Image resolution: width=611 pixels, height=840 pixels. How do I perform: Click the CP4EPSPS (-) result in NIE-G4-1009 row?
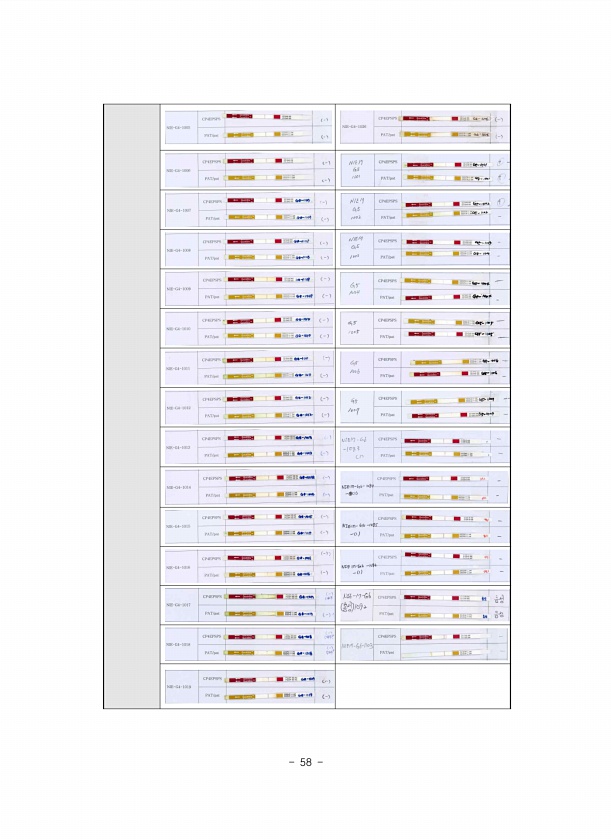coord(324,281)
